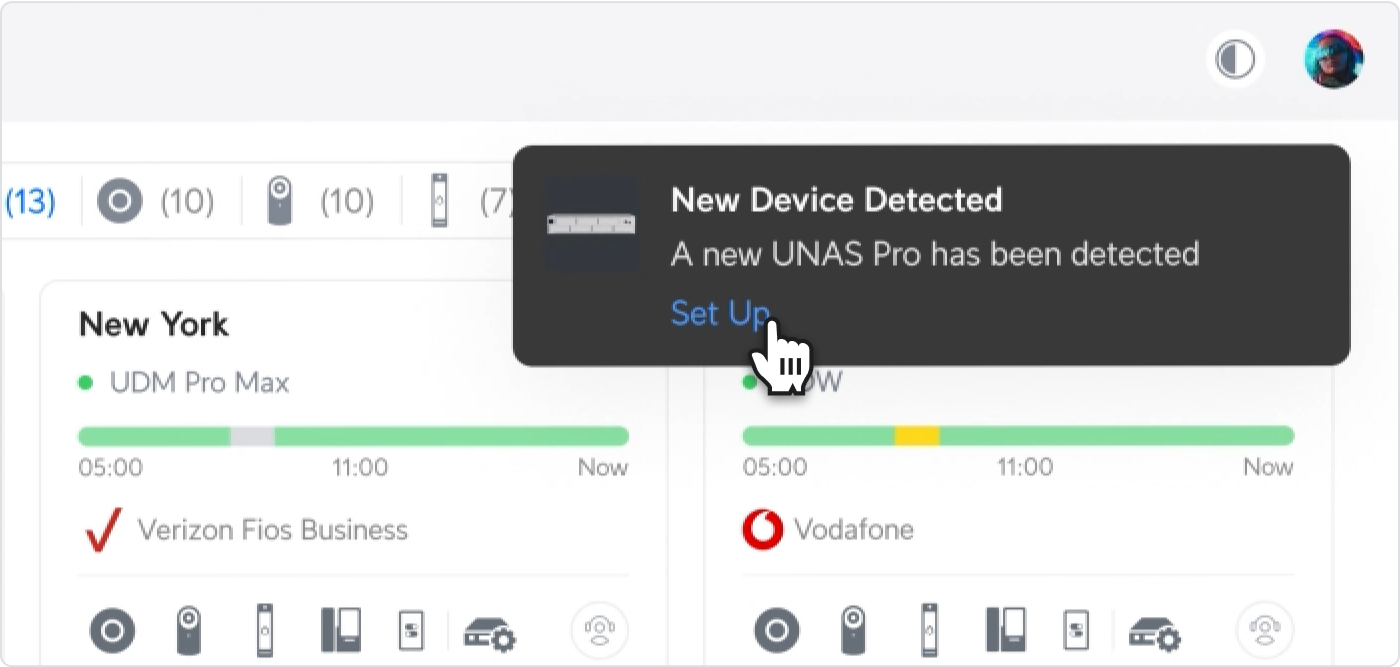The width and height of the screenshot is (1400, 667).
Task: Open console settings icon in Vodafone card
Action: 1155,632
